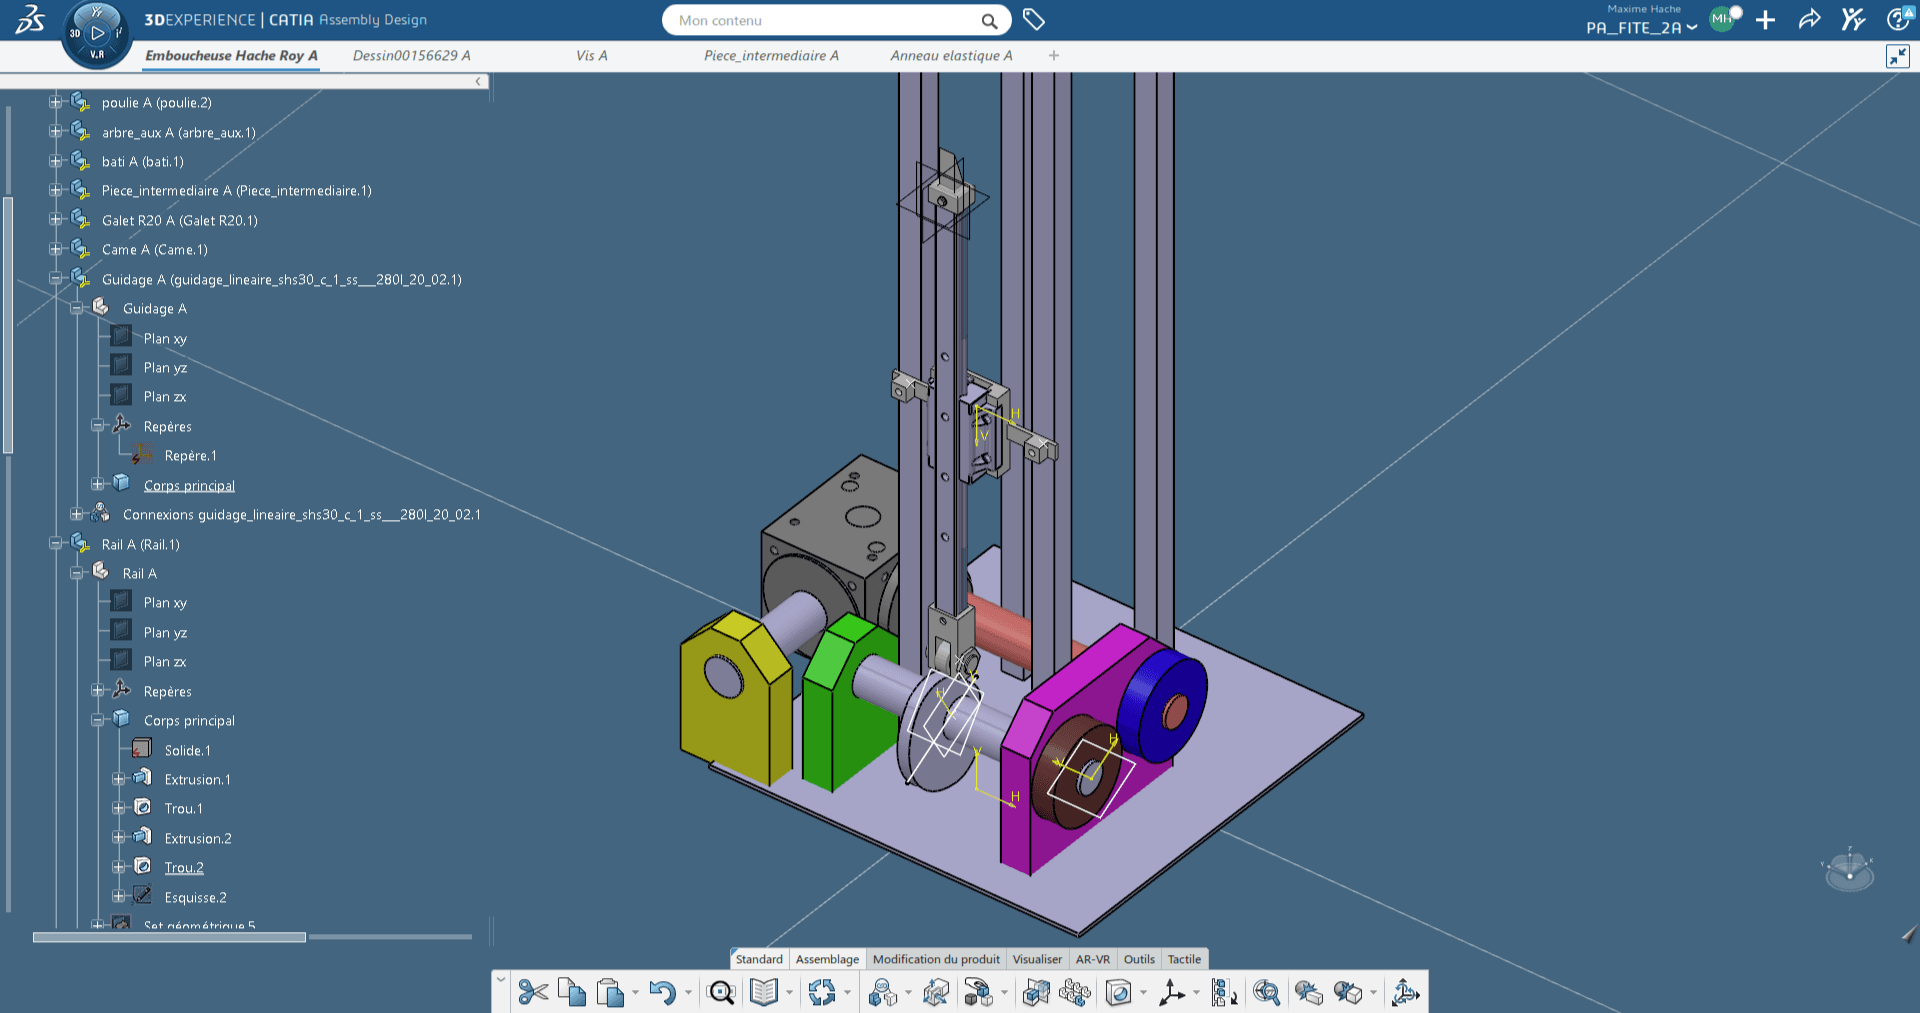Open the Visualiser tab
Screen dimensions: 1920x1013
1037,959
